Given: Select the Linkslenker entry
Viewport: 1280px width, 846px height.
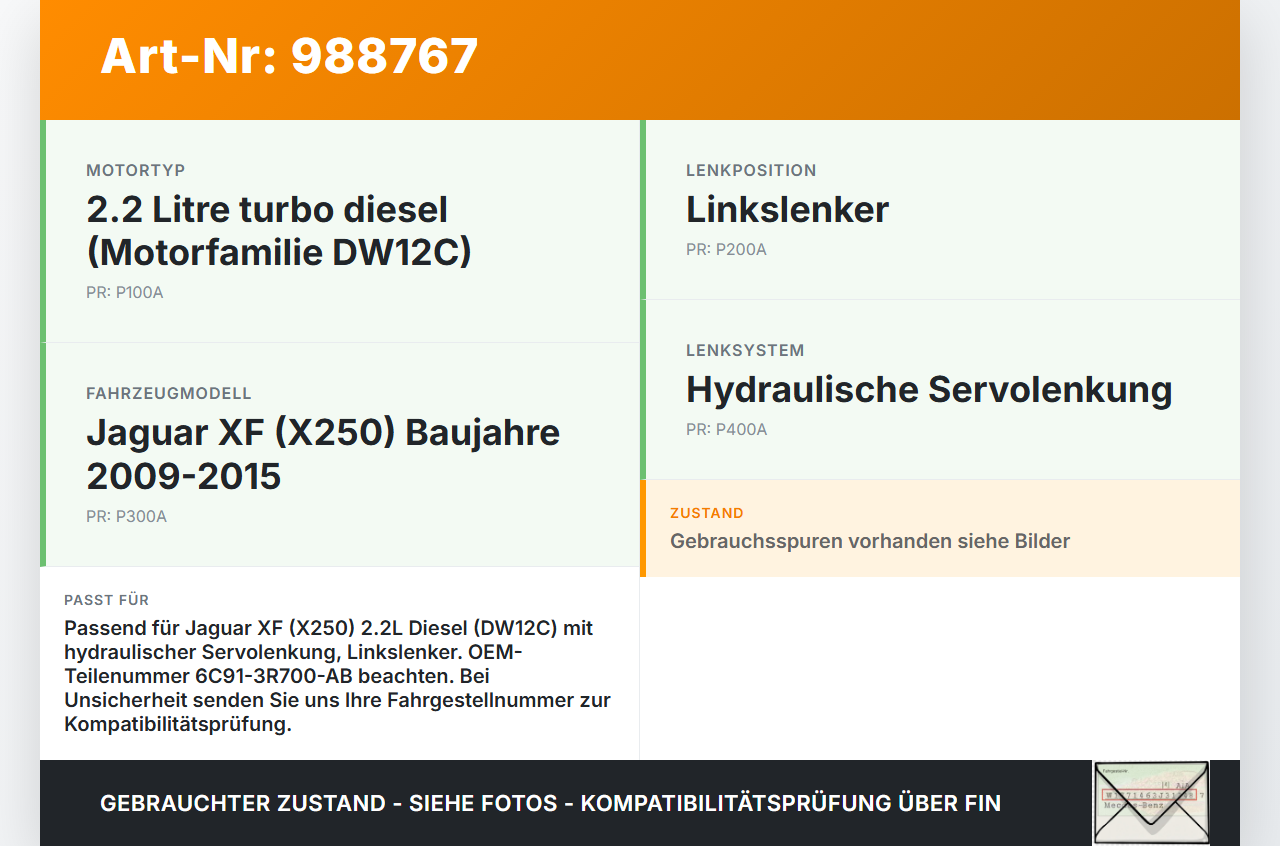Looking at the screenshot, I should coord(787,210).
